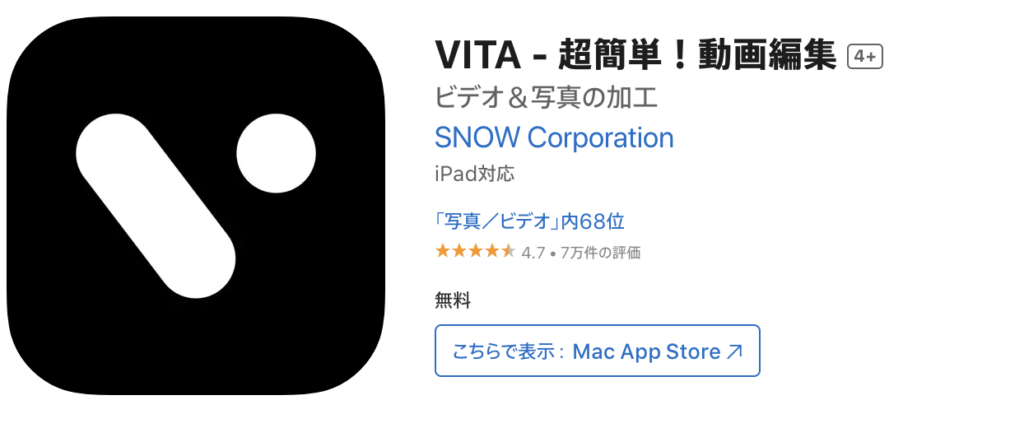Click the 4.7 rating score

533,253
